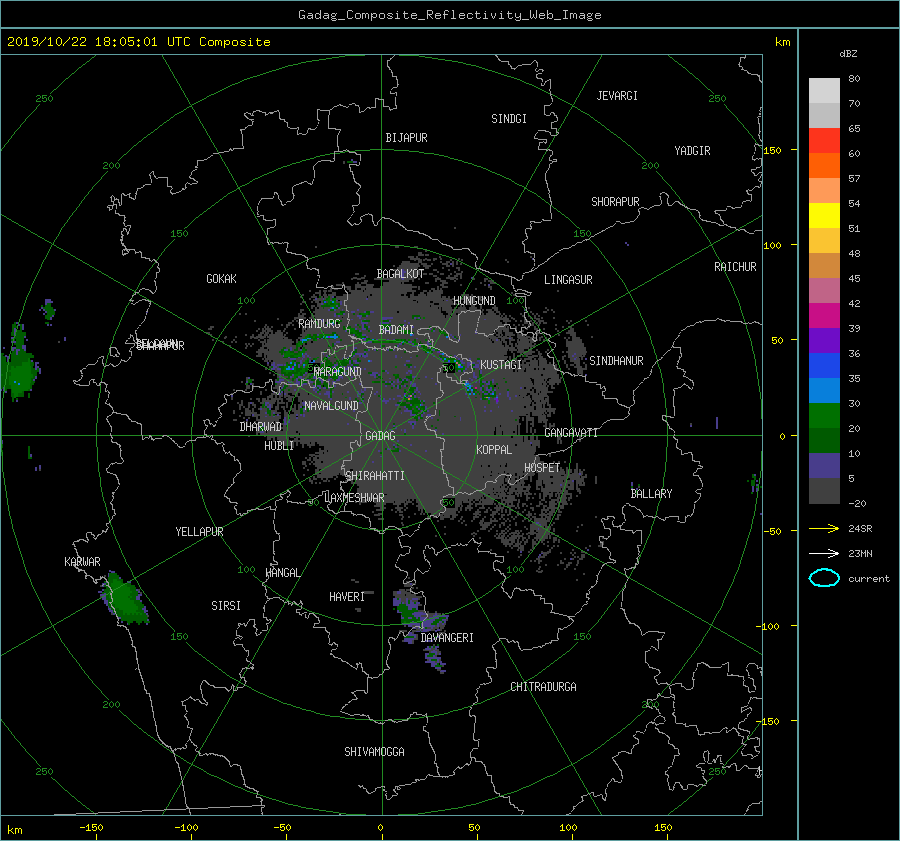Click the -150 label on bottom axis

pos(91,828)
